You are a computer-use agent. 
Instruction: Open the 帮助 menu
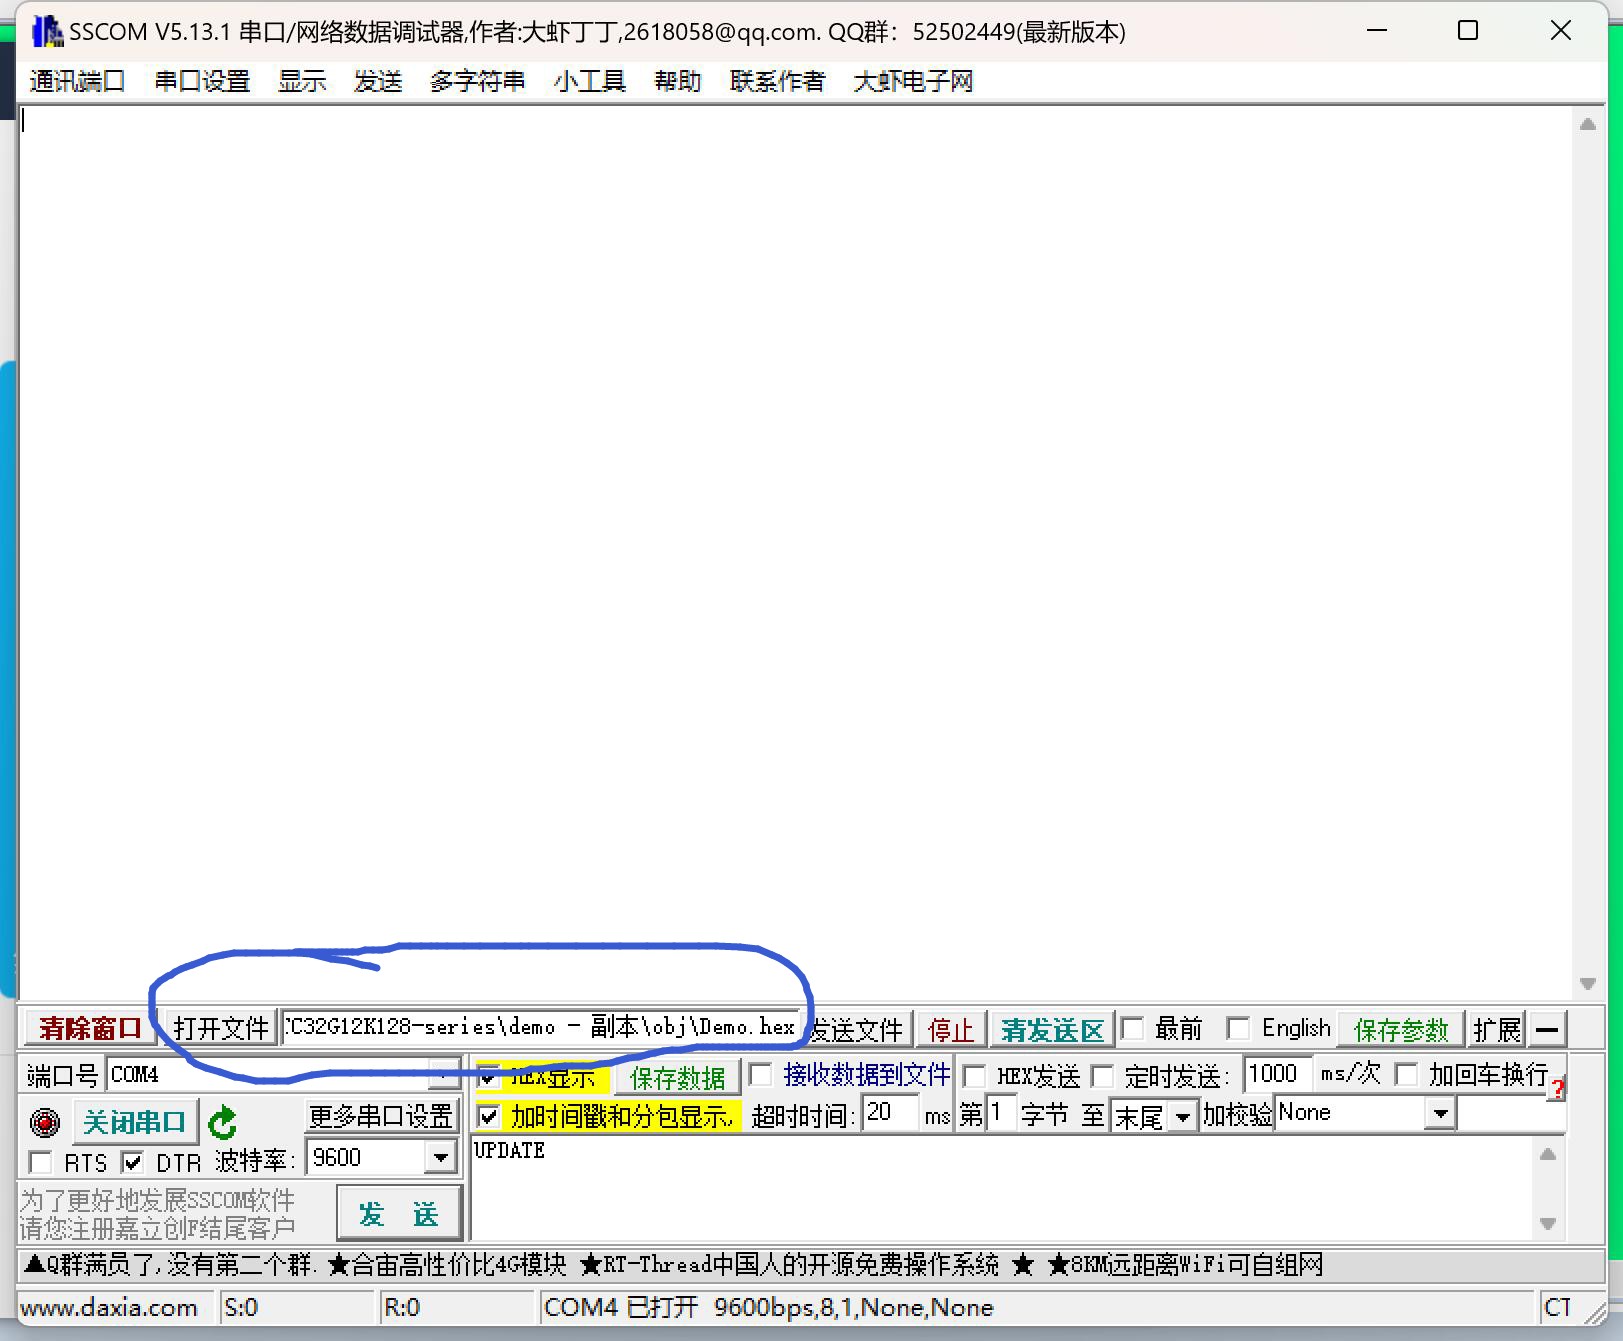[x=677, y=81]
